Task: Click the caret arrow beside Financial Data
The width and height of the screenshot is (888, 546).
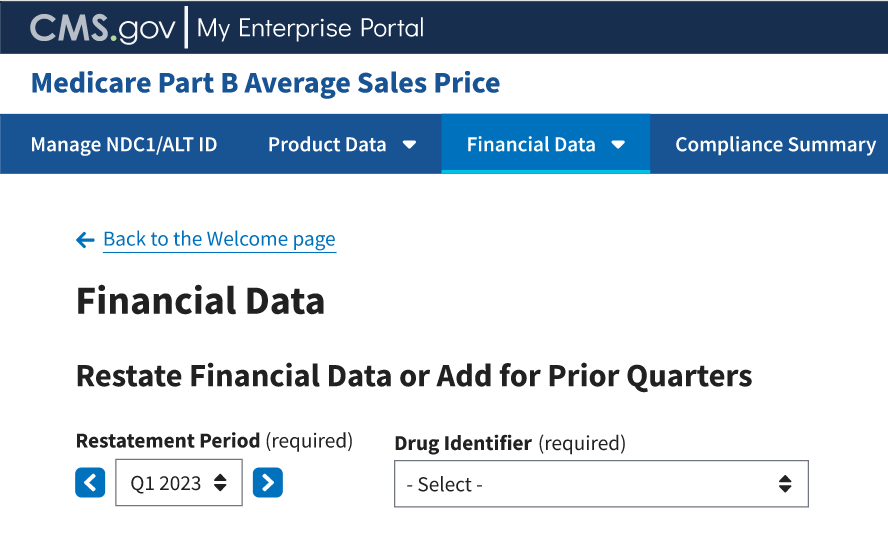Action: tap(618, 145)
